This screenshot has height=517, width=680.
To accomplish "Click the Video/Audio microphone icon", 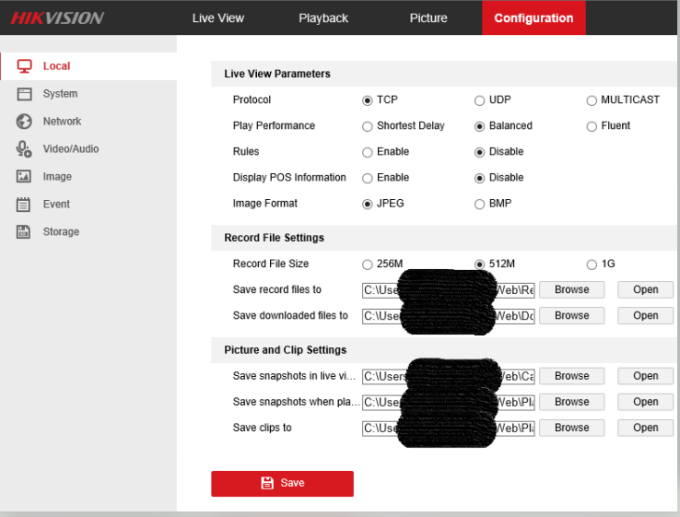I will [24, 149].
